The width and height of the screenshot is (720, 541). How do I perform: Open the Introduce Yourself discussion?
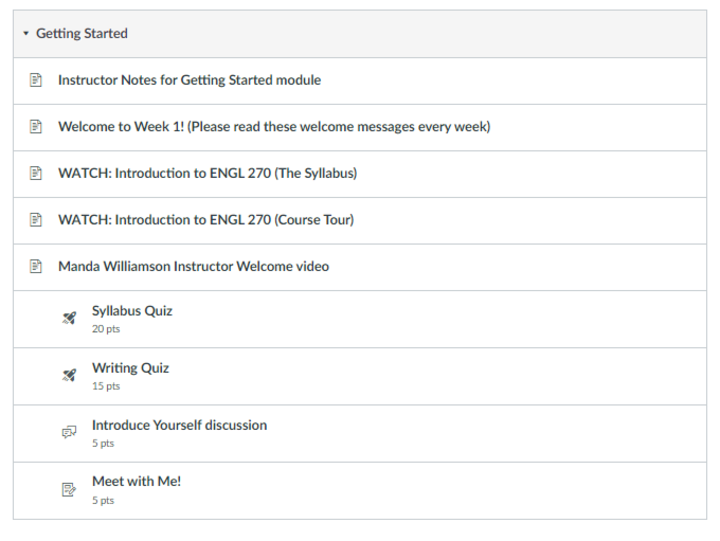pyautogui.click(x=179, y=425)
